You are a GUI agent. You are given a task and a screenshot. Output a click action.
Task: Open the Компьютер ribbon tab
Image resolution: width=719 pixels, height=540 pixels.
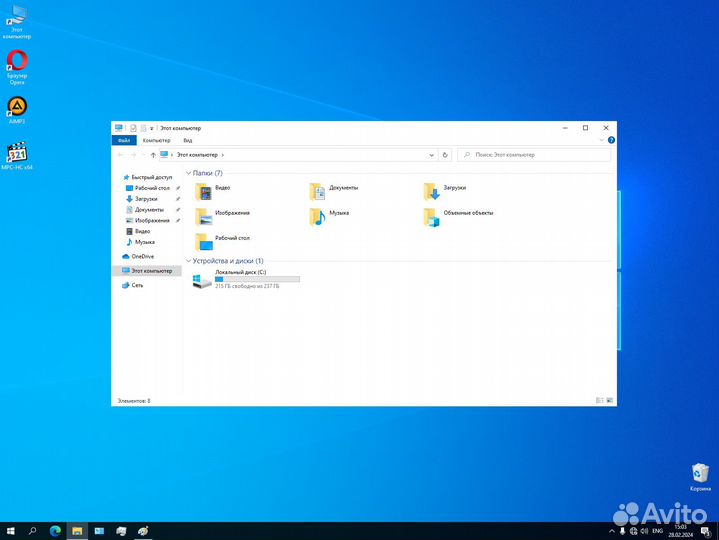click(x=156, y=140)
